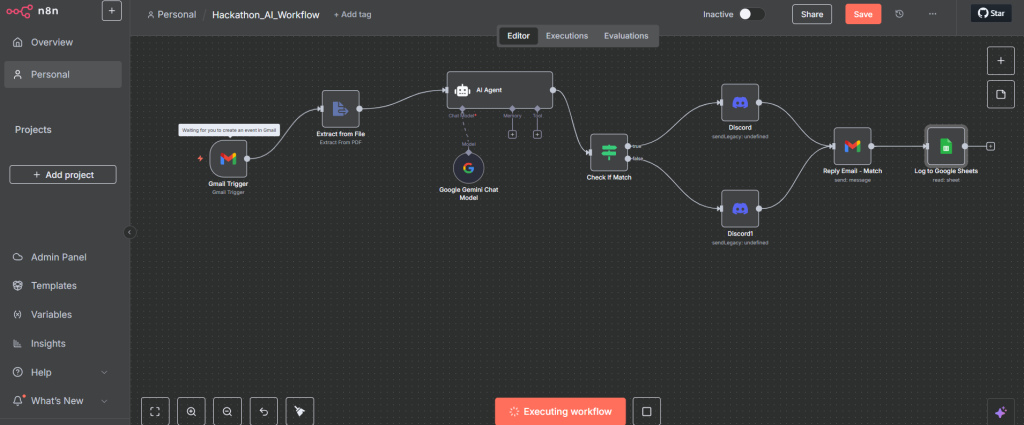Collapse the left sidebar panel
The width and height of the screenshot is (1024, 425).
pyautogui.click(x=129, y=232)
